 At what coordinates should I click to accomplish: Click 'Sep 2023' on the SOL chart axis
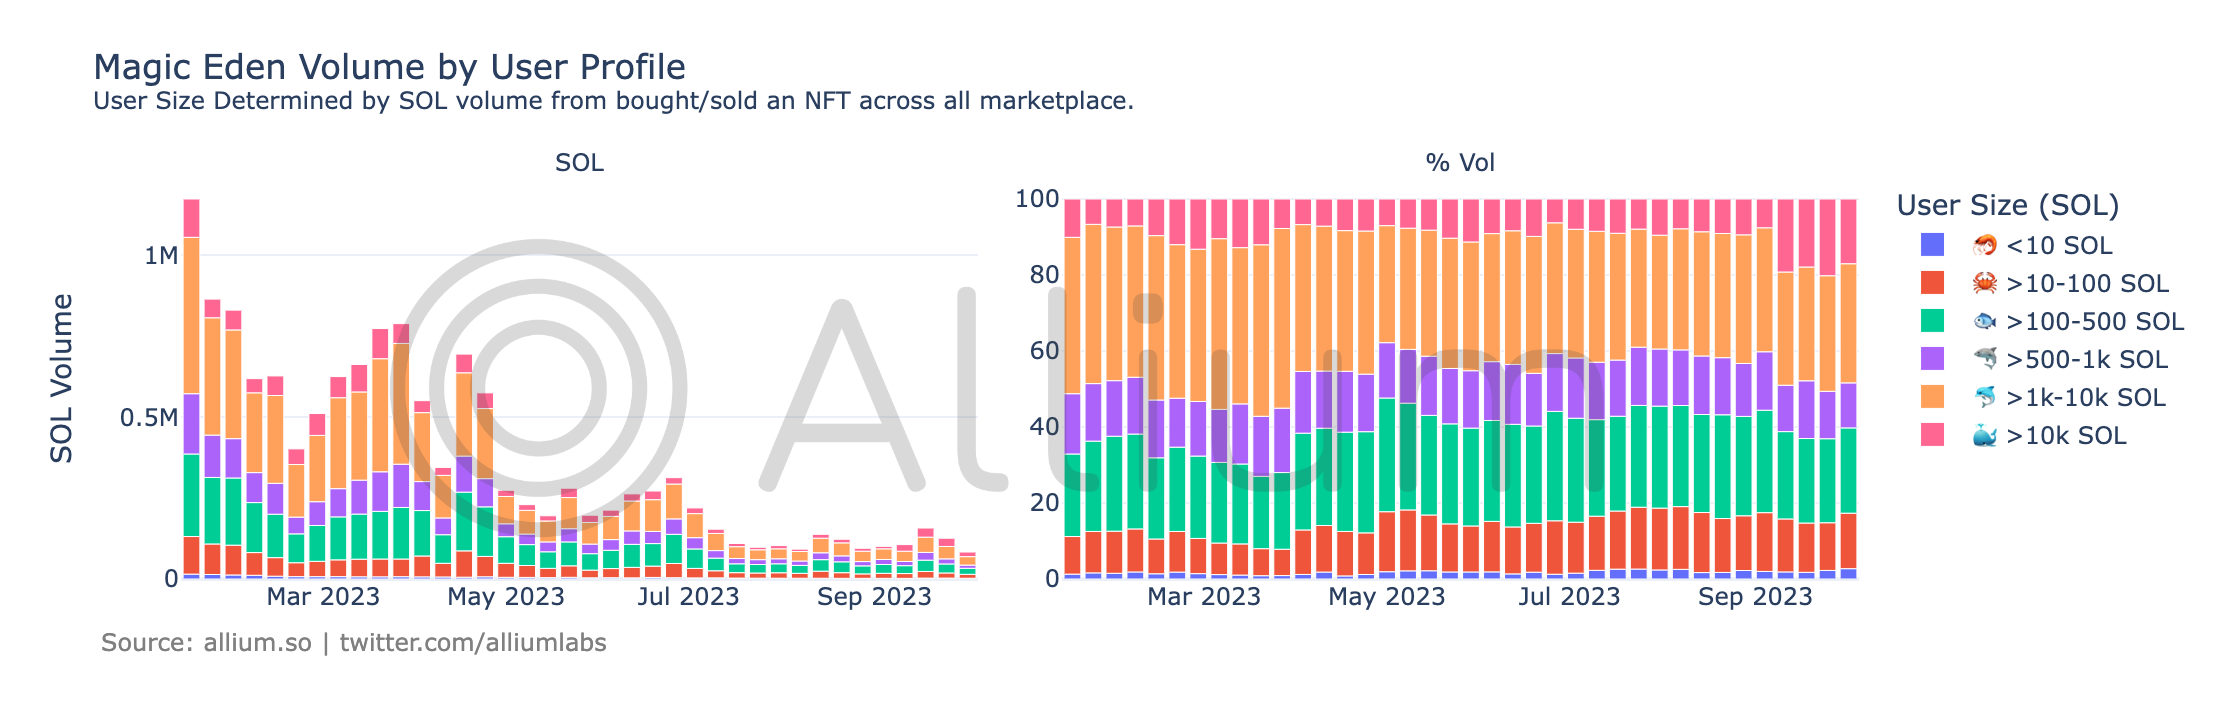[x=874, y=597]
